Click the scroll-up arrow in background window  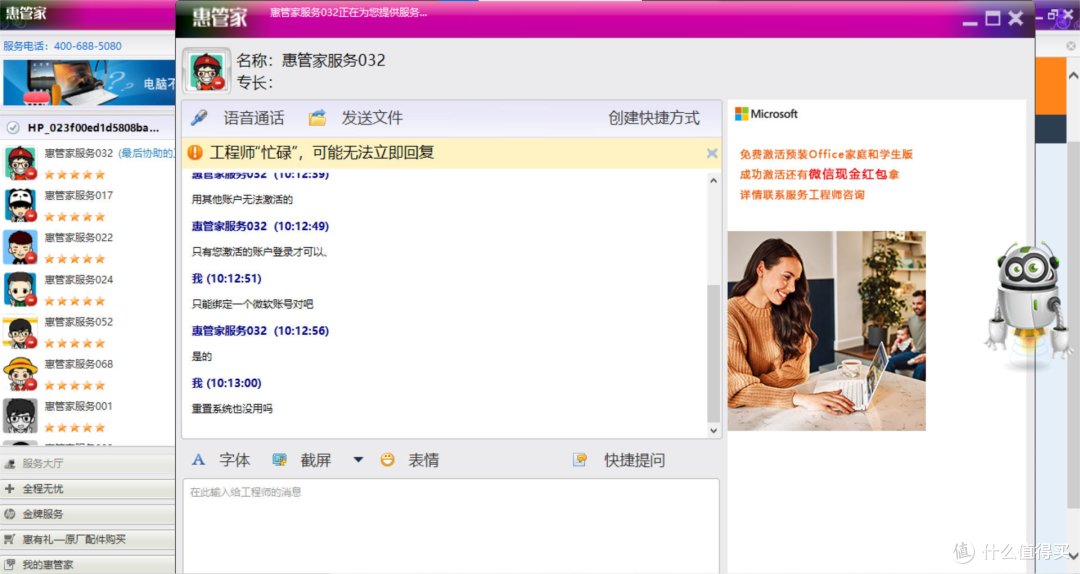coord(1072,75)
